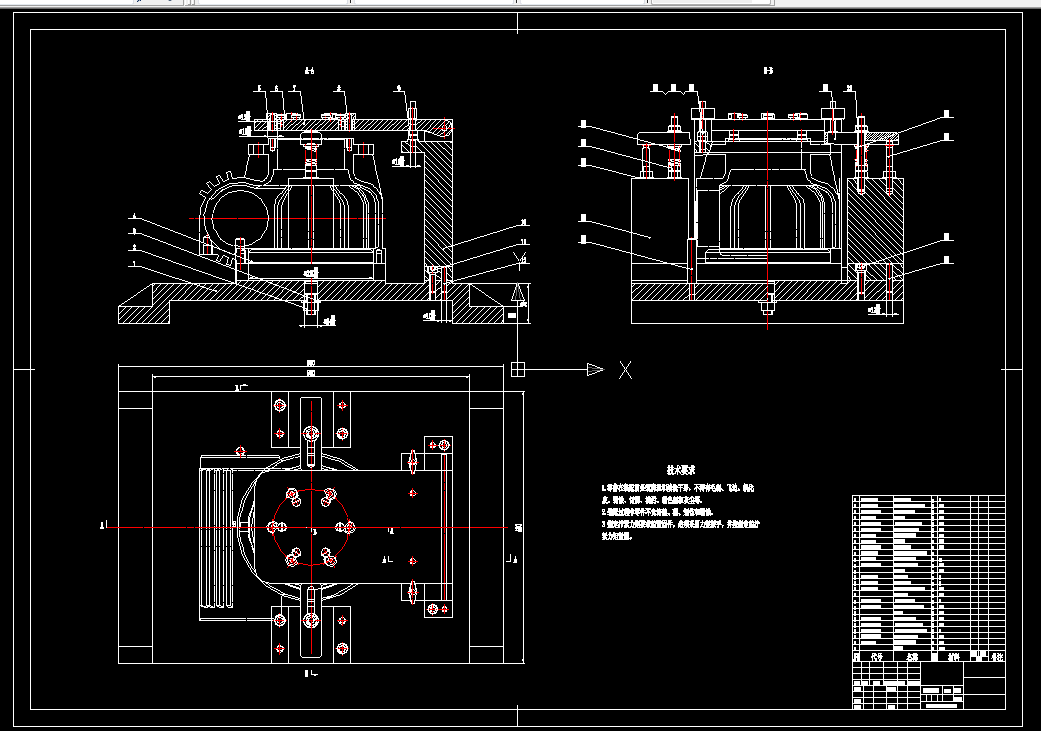Screen dimensions: 1041x731
Task: Select balloon label 9 above section A-A
Action: pos(399,88)
